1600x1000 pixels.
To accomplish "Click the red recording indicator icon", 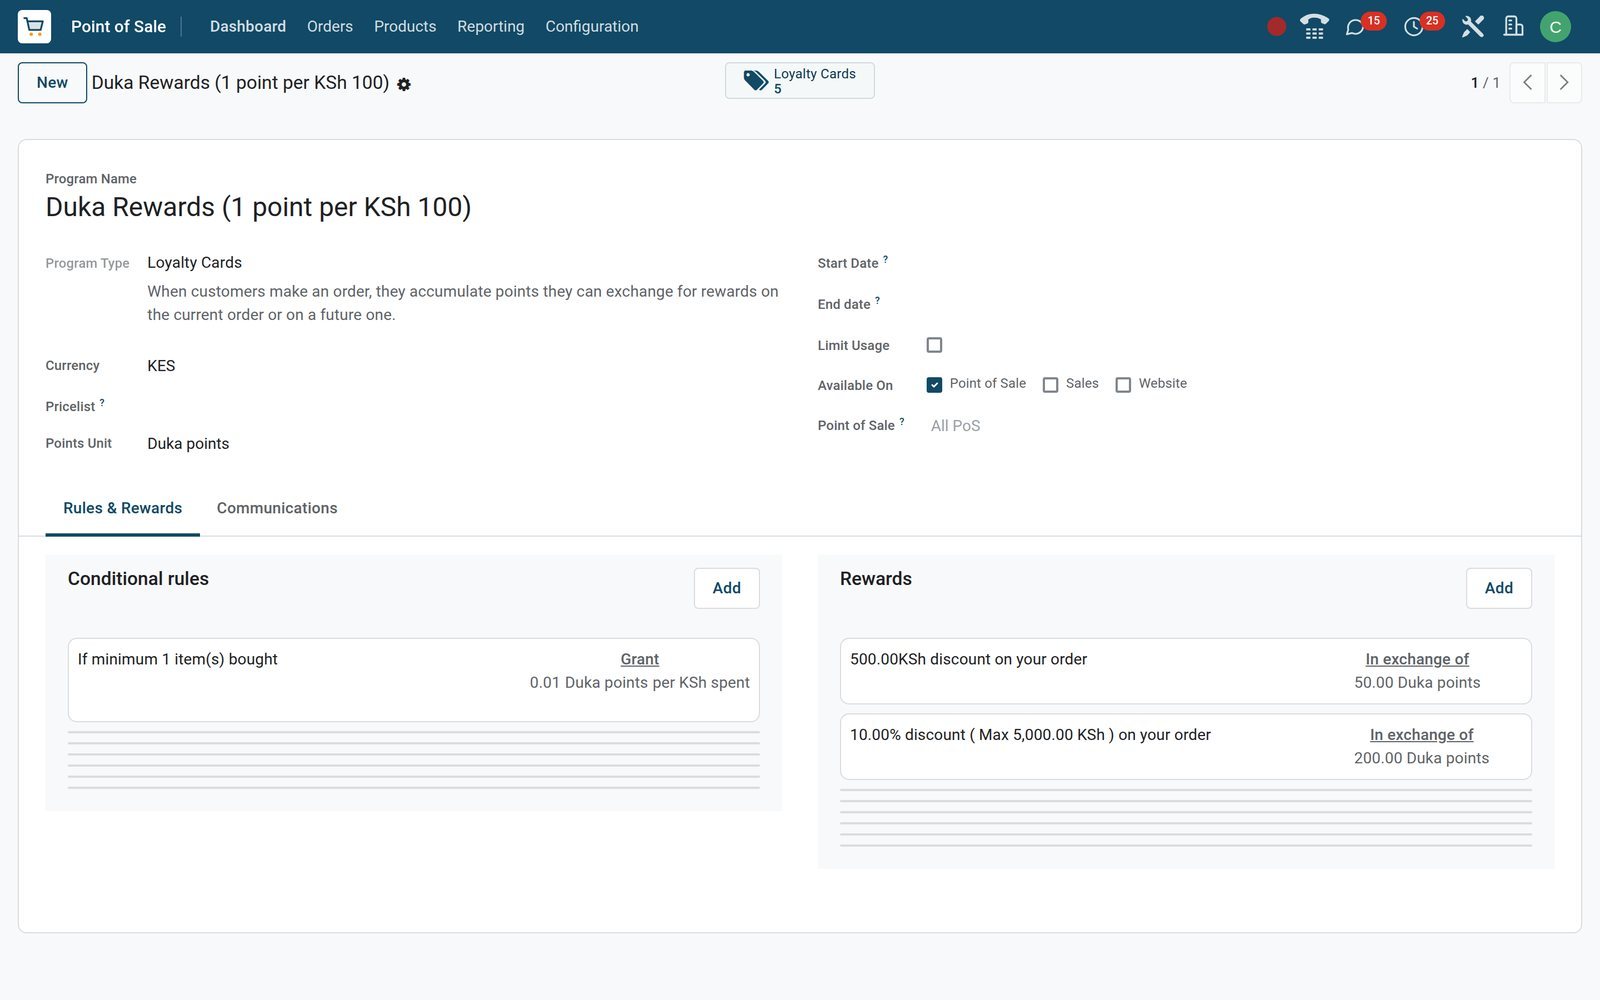I will tap(1276, 27).
